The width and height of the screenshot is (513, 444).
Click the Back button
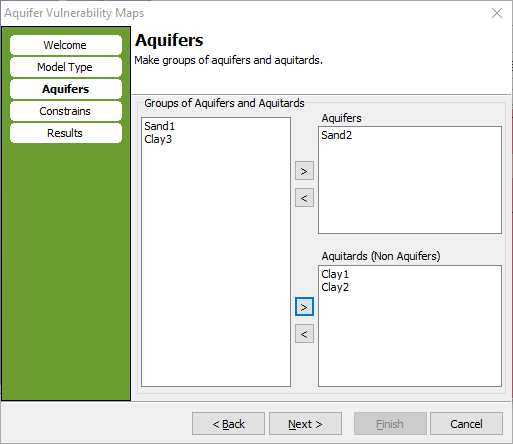coord(228,424)
